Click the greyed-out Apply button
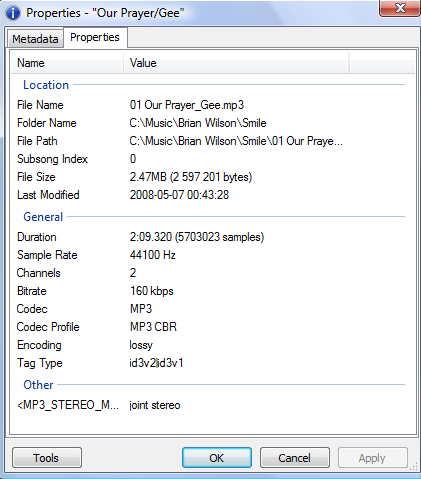 click(x=373, y=458)
